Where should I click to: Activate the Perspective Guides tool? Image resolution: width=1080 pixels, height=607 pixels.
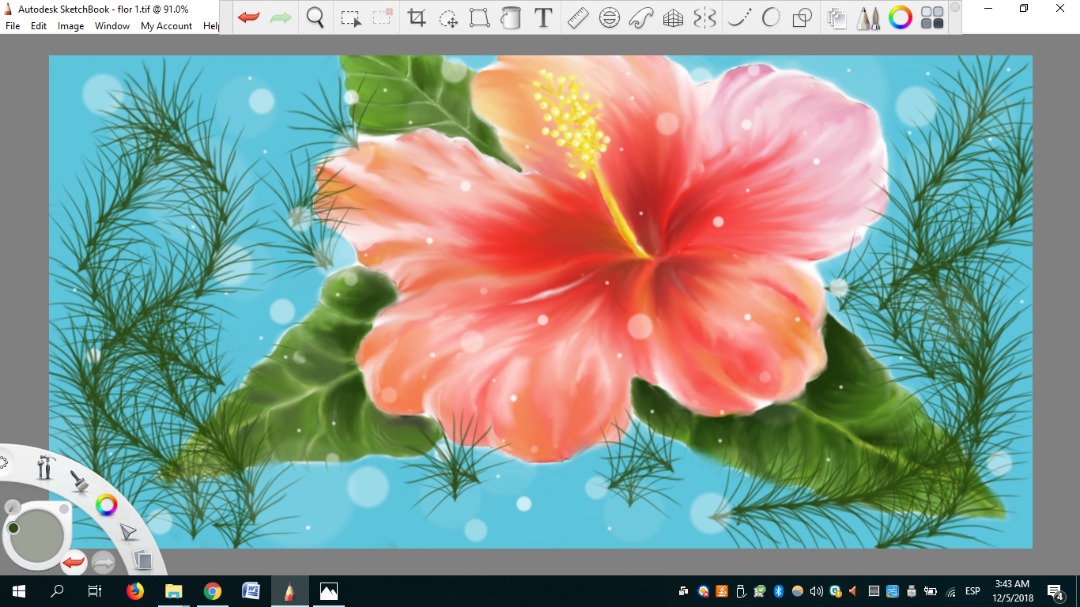click(x=673, y=17)
